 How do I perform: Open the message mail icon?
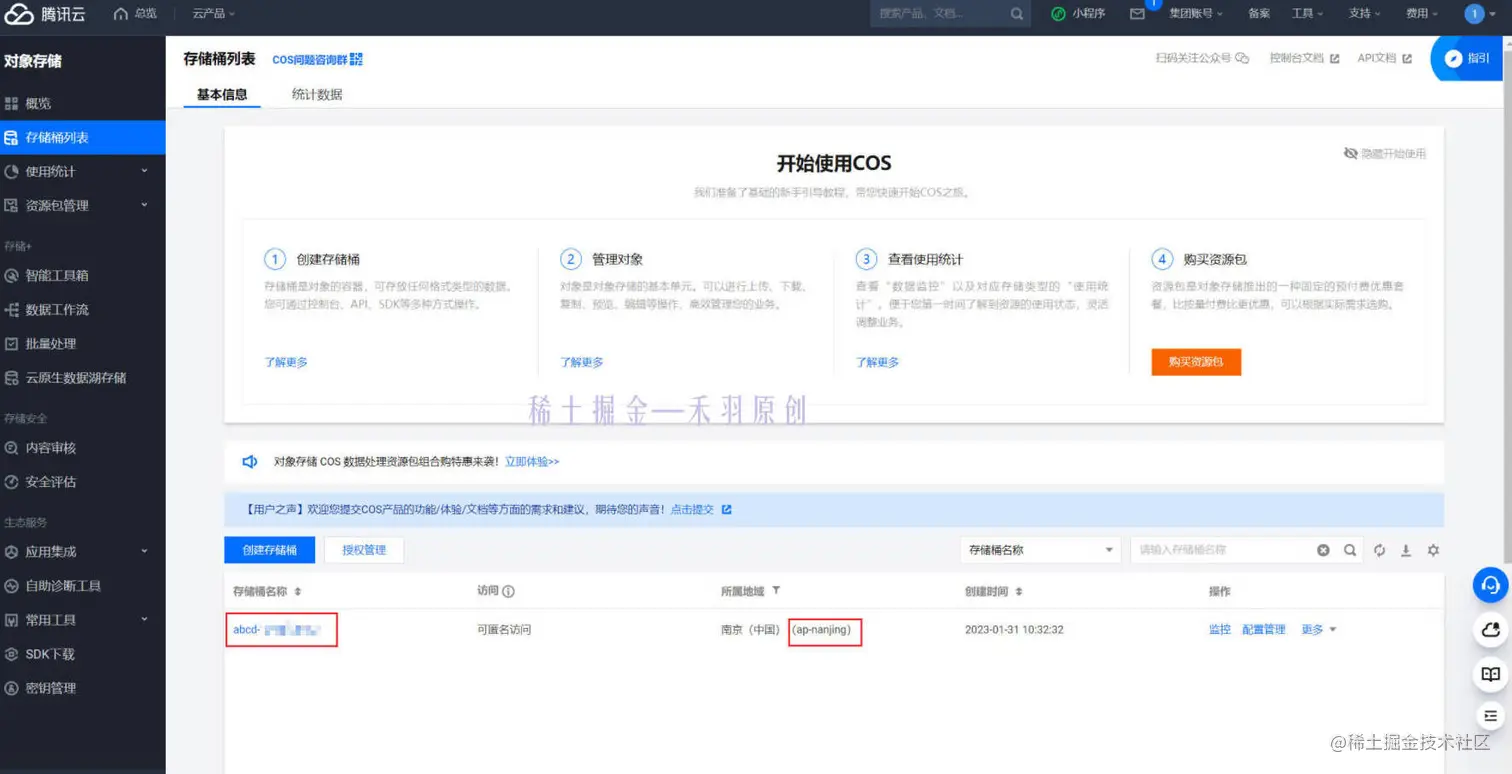pyautogui.click(x=1137, y=14)
